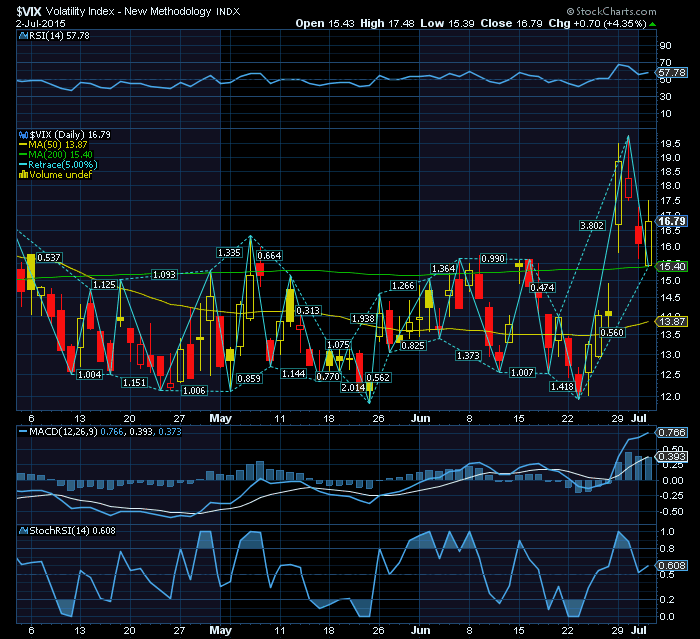Viewport: 700px width, 639px height.
Task: Click the 0.664 retrace ratio label
Action: pos(269,255)
